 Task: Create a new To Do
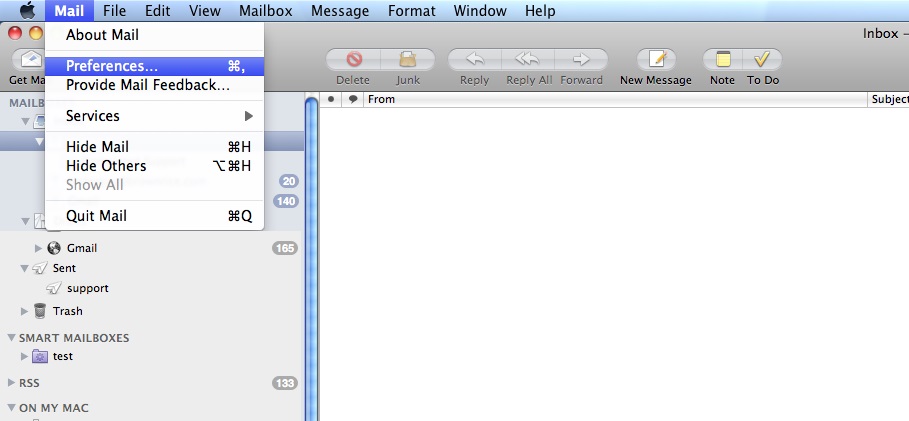(x=762, y=59)
